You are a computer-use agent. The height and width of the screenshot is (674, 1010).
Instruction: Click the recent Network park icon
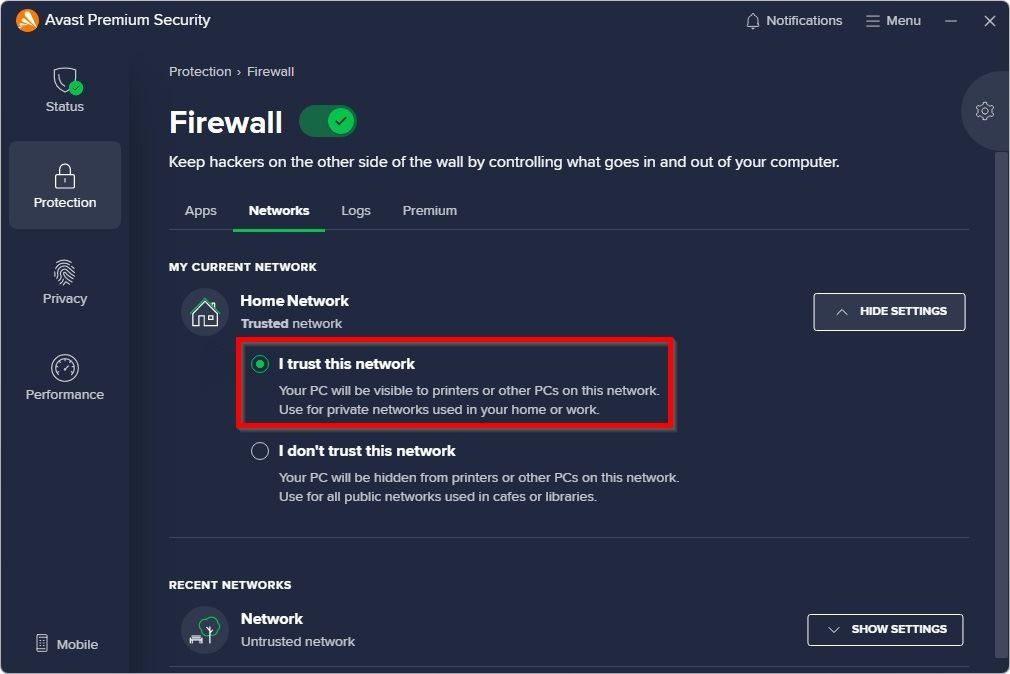(205, 630)
